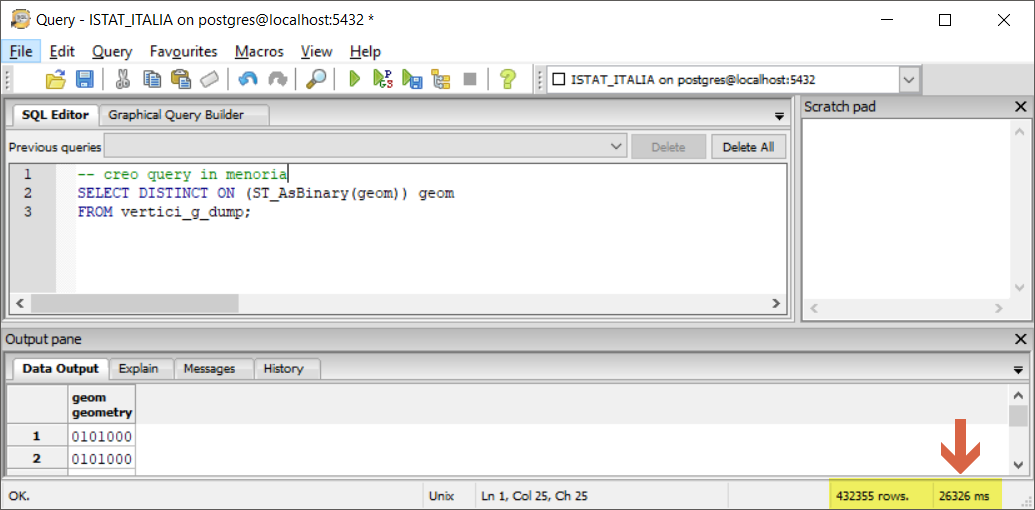Expand the Output pane tab list arrow

(1020, 370)
